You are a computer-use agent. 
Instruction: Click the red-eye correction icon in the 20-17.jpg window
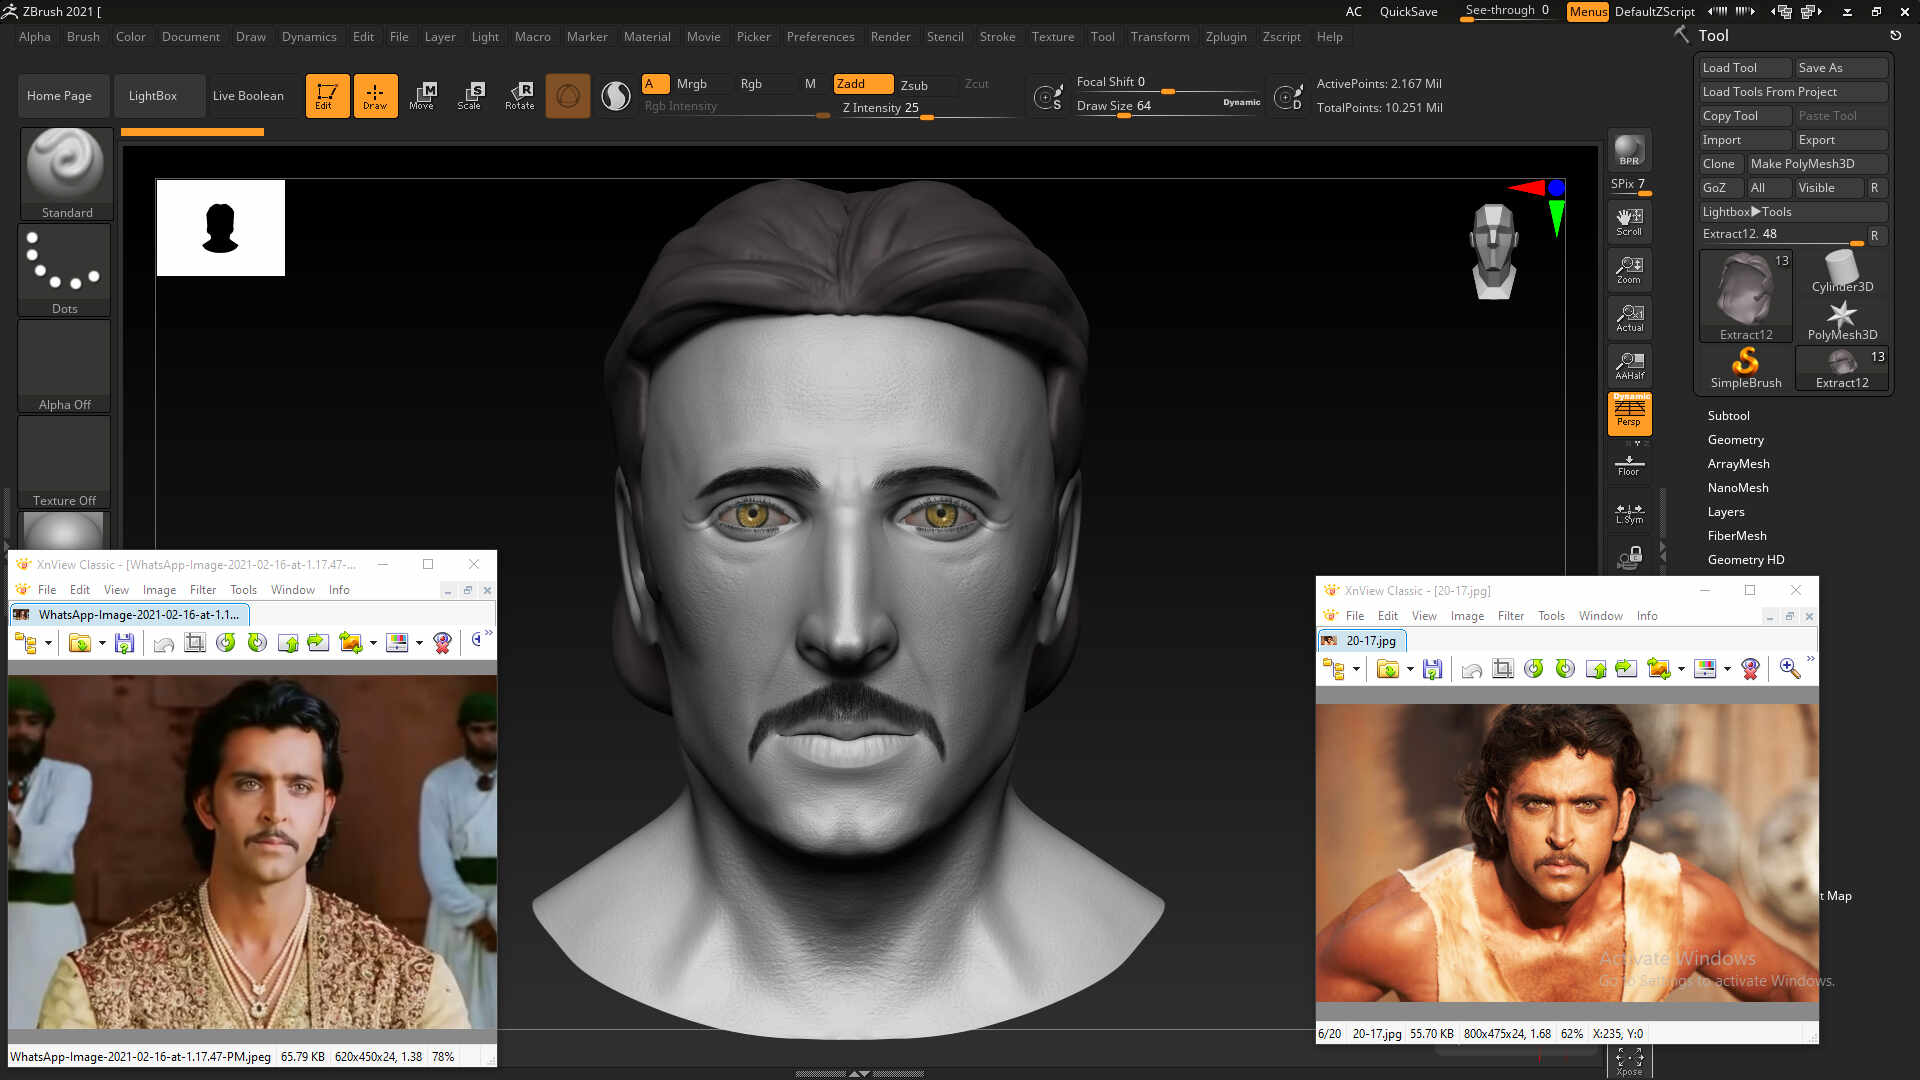coord(1750,669)
